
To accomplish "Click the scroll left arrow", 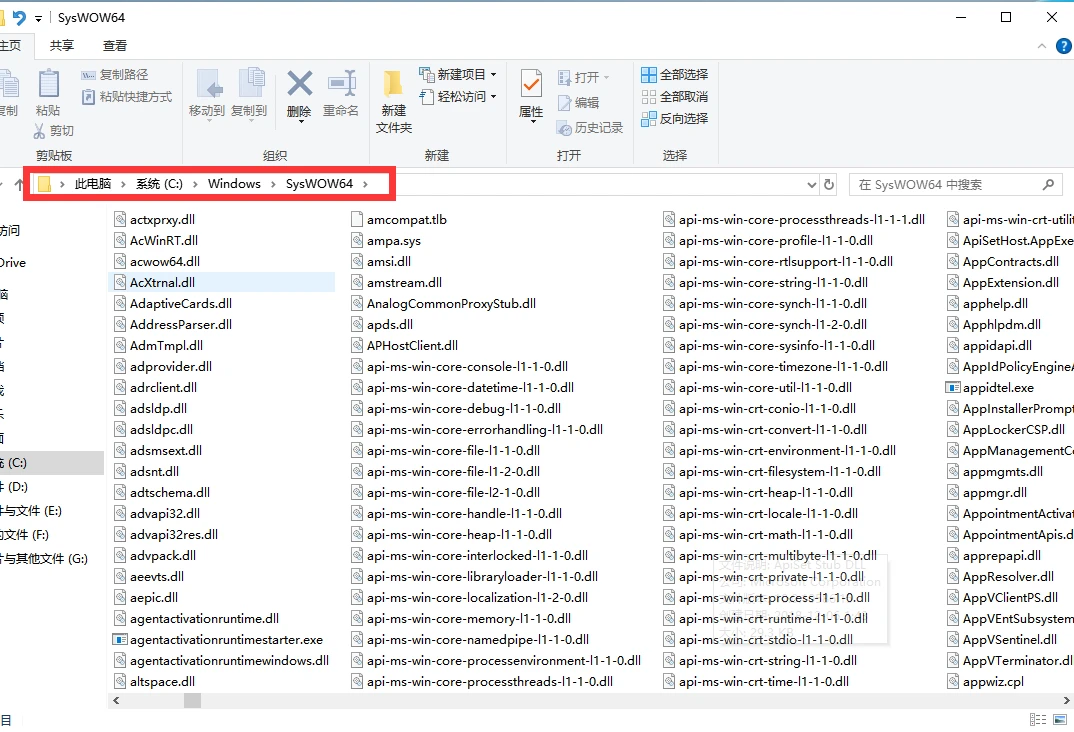I will tap(116, 701).
